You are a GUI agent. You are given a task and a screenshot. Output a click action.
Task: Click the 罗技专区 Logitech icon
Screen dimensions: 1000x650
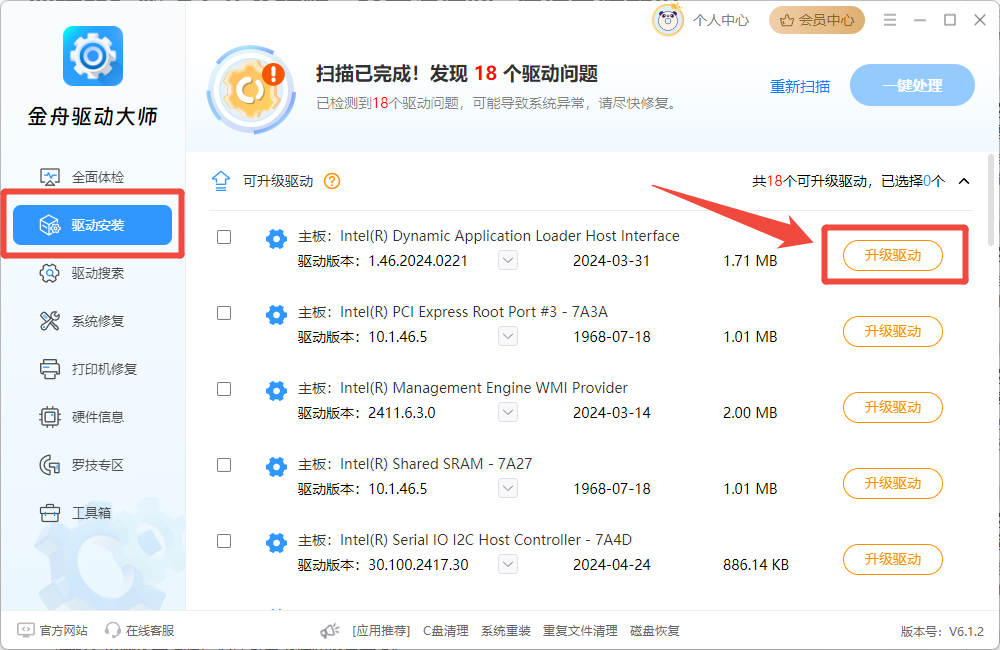[x=50, y=465]
